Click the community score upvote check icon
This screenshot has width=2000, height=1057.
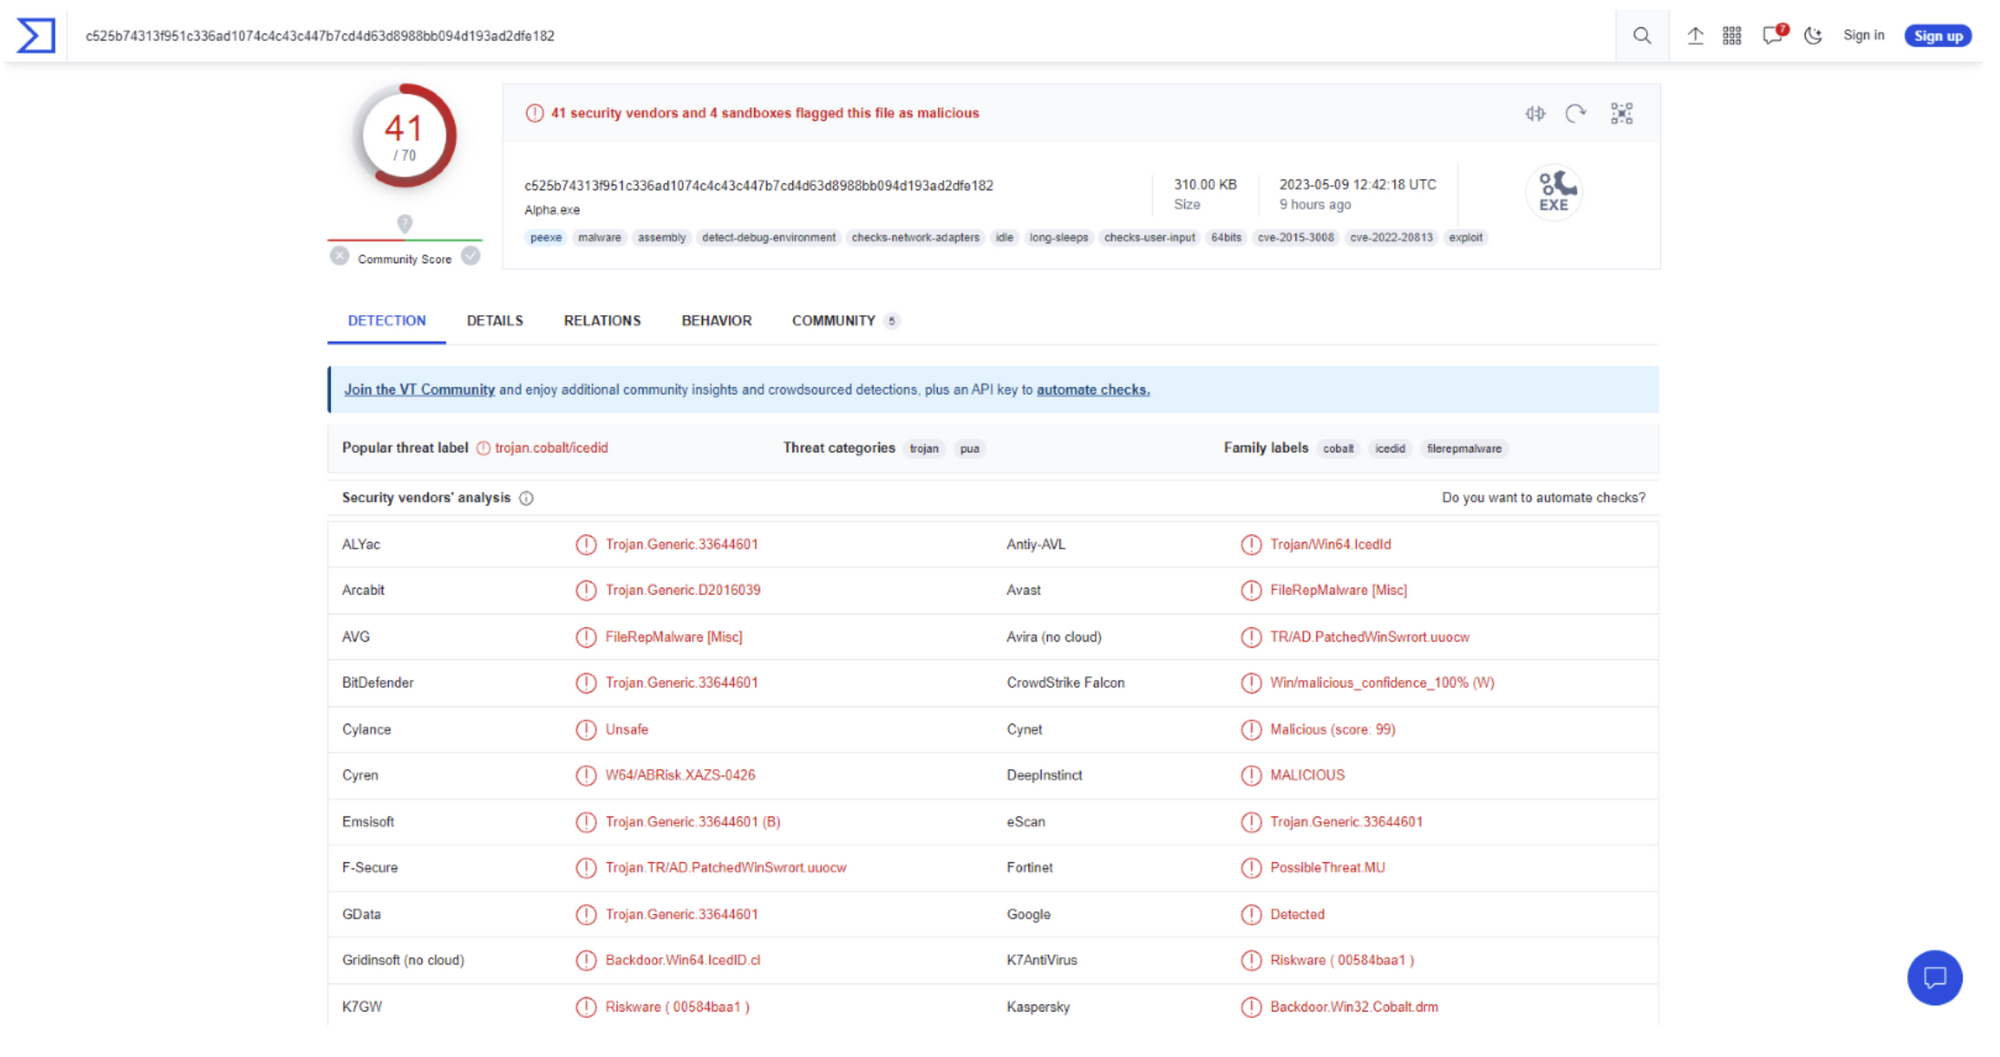point(471,256)
